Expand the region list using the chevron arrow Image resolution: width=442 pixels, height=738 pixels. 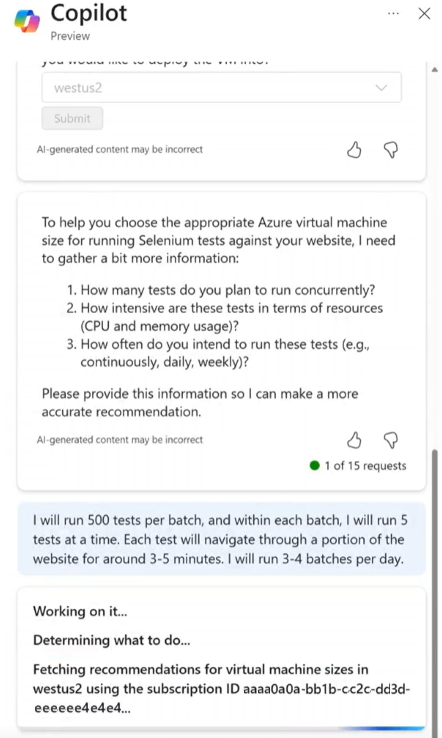point(381,88)
